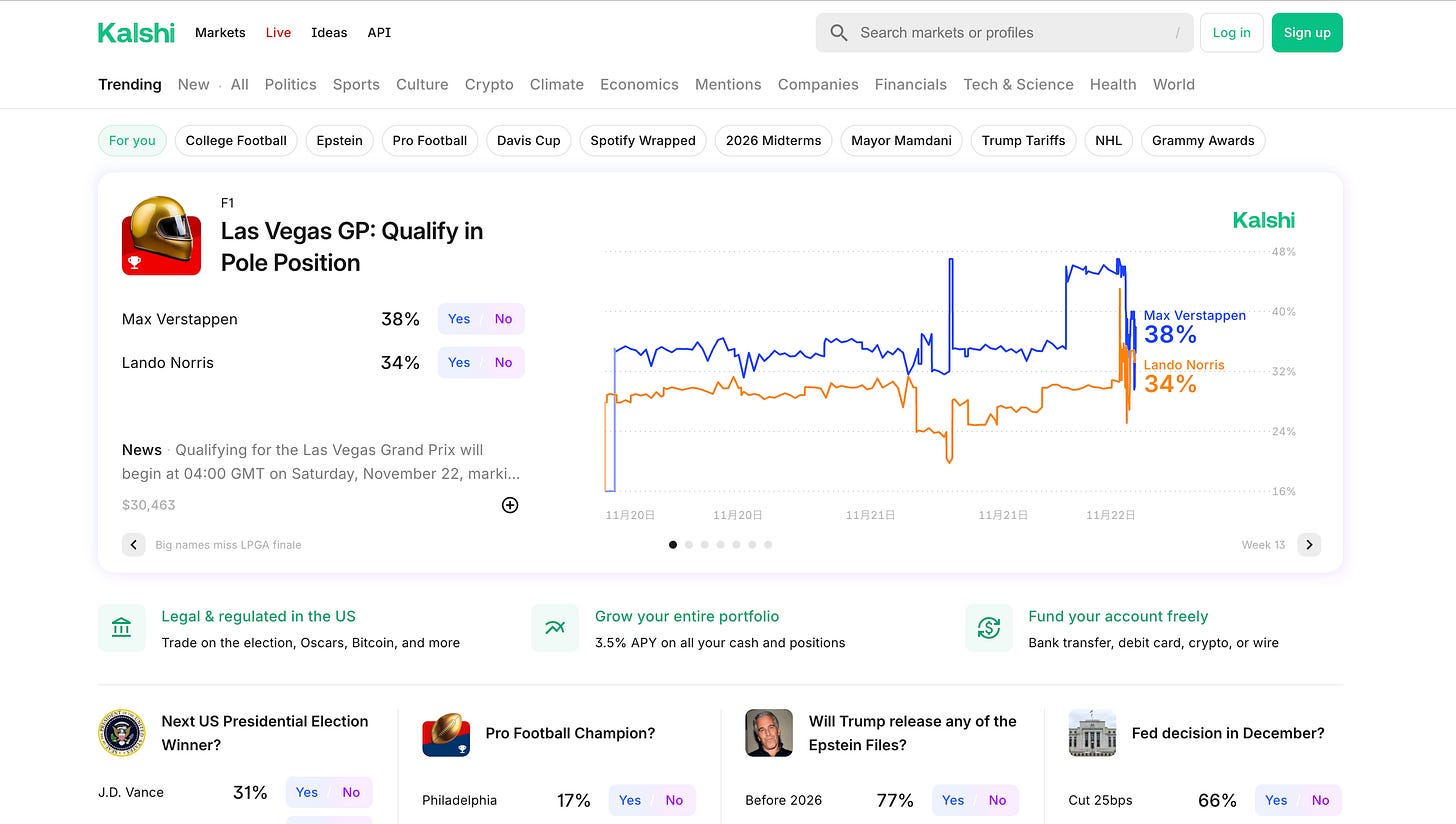This screenshot has height=824, width=1456.
Task: Click No for J.D. Vance
Action: click(351, 792)
